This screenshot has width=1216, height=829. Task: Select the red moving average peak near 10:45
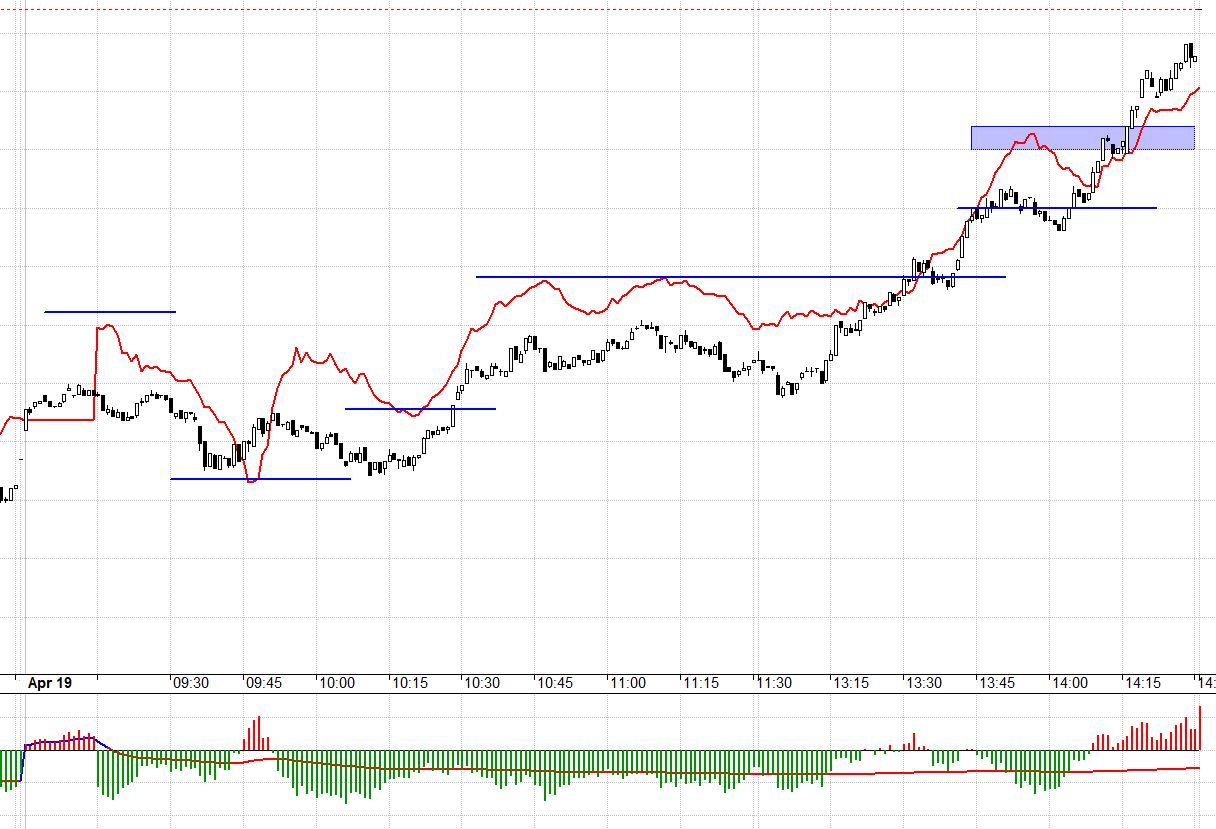coord(543,281)
